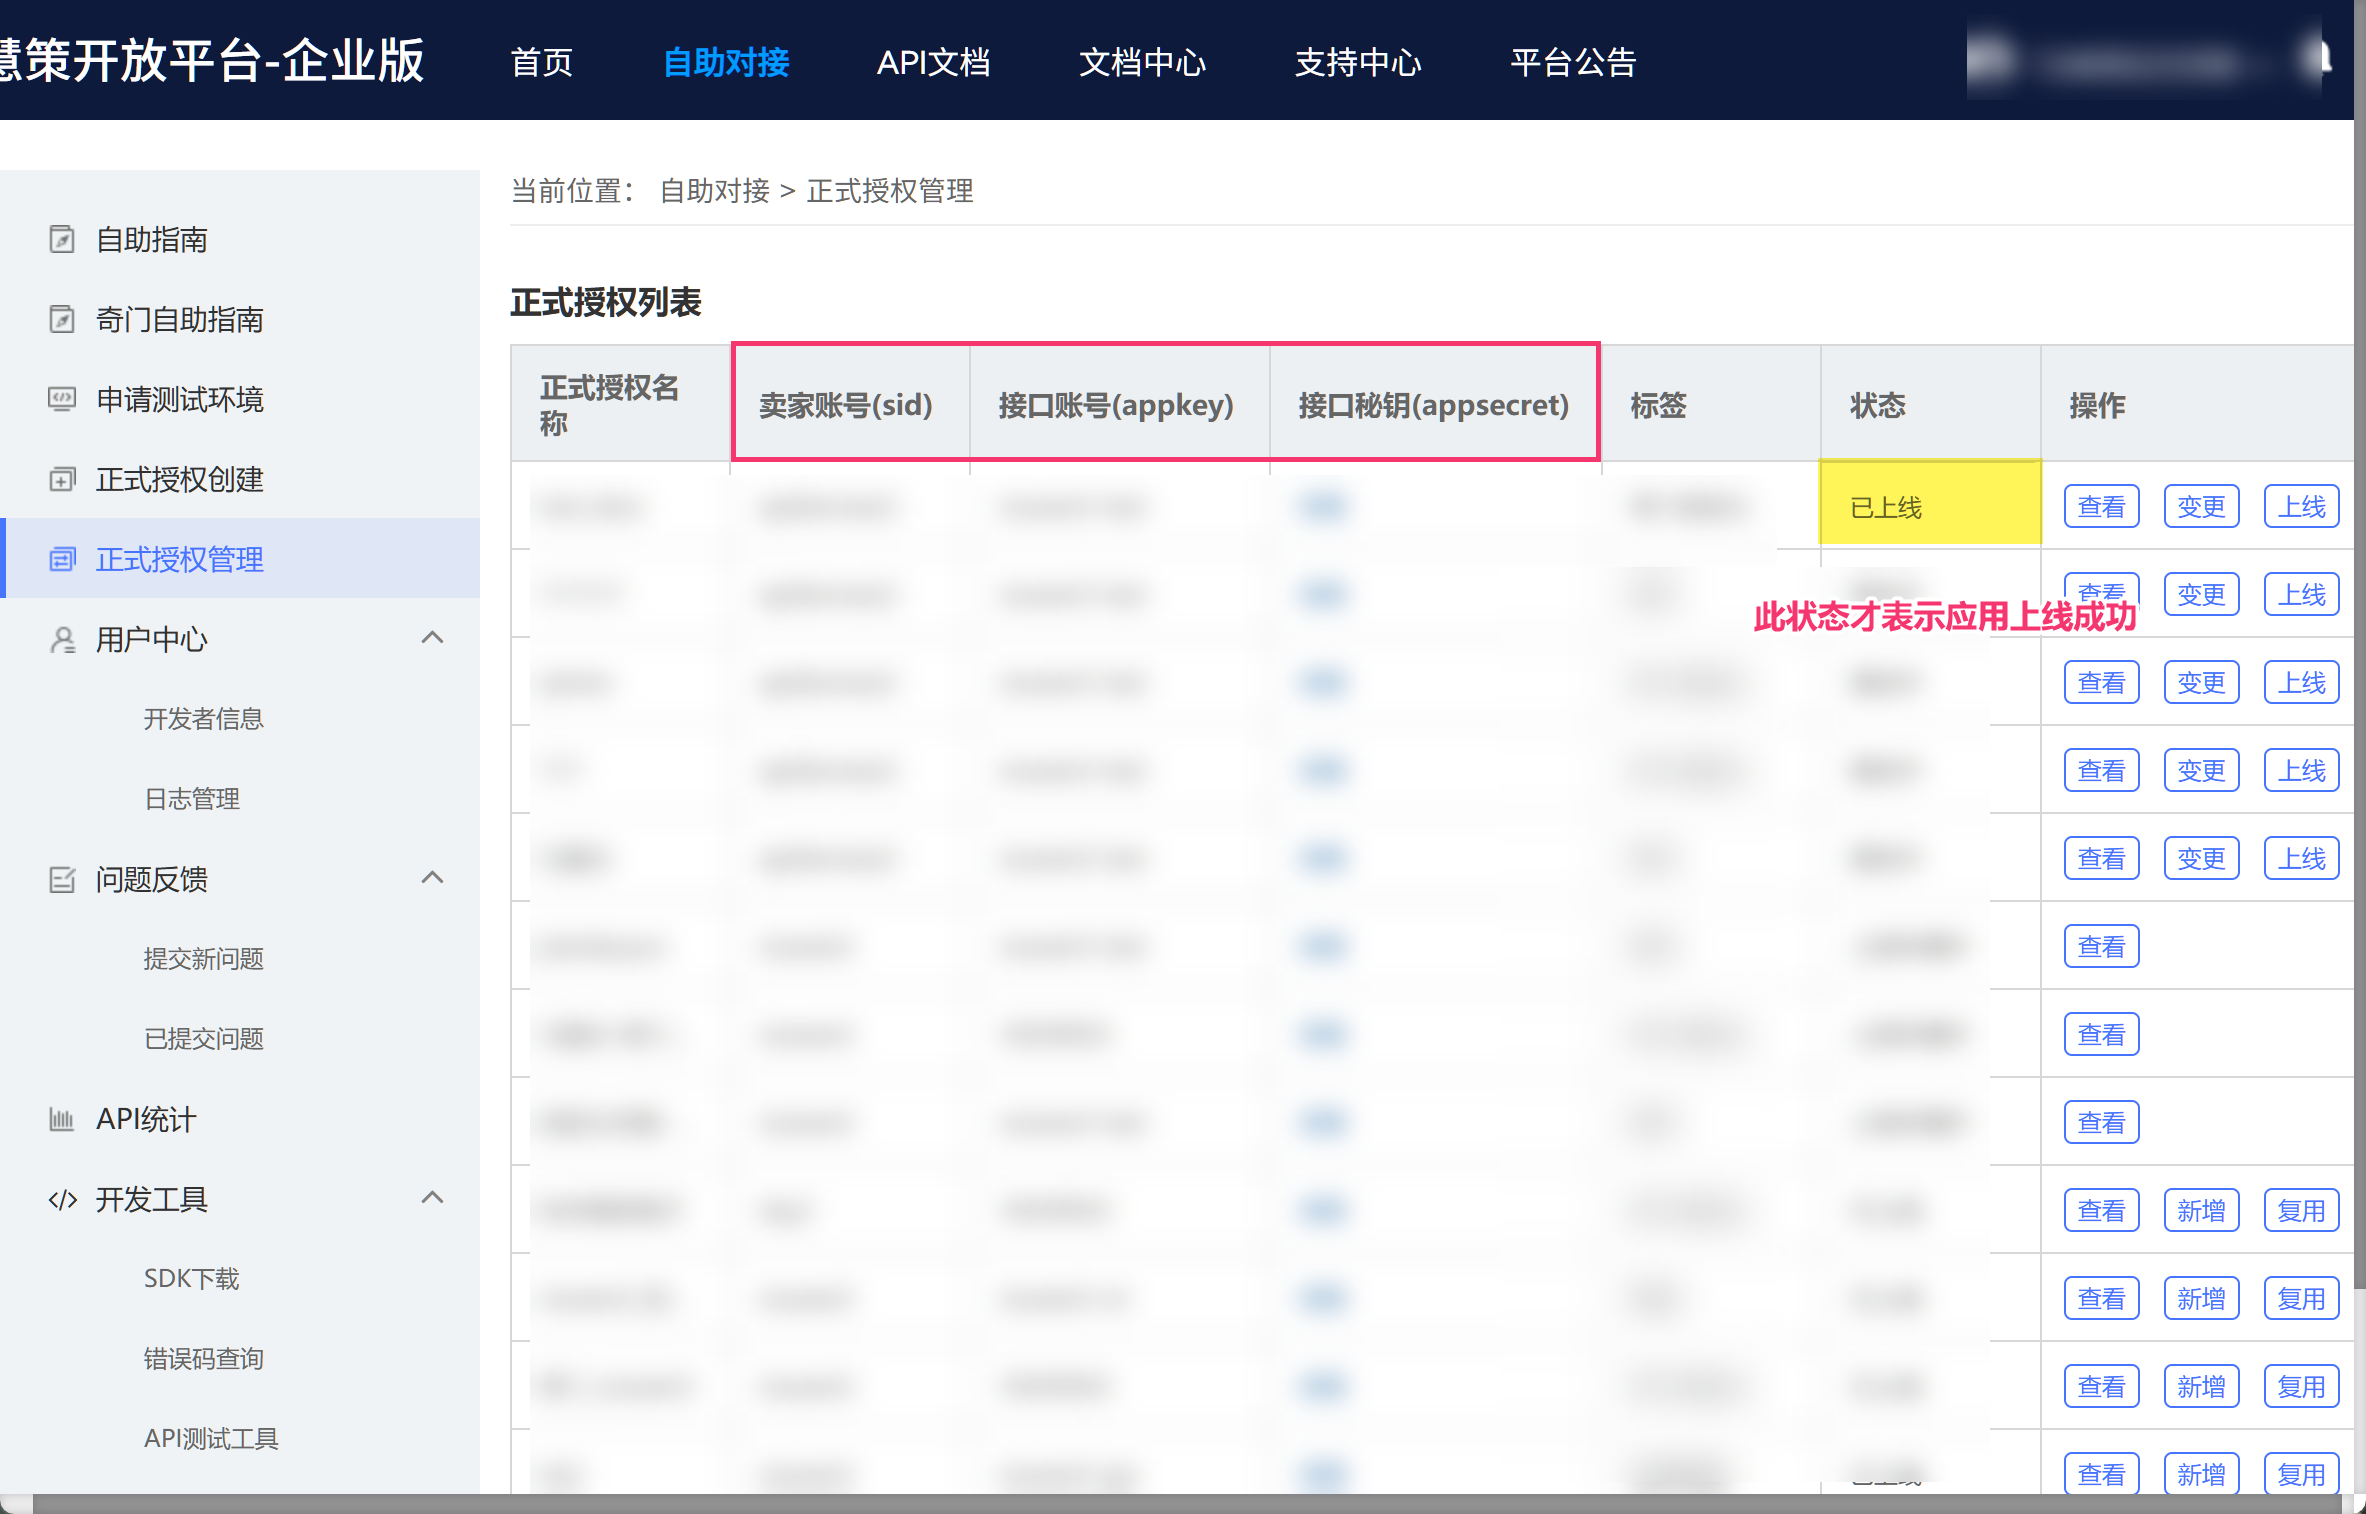Collapse the 开发工具 section chevron

coord(432,1198)
